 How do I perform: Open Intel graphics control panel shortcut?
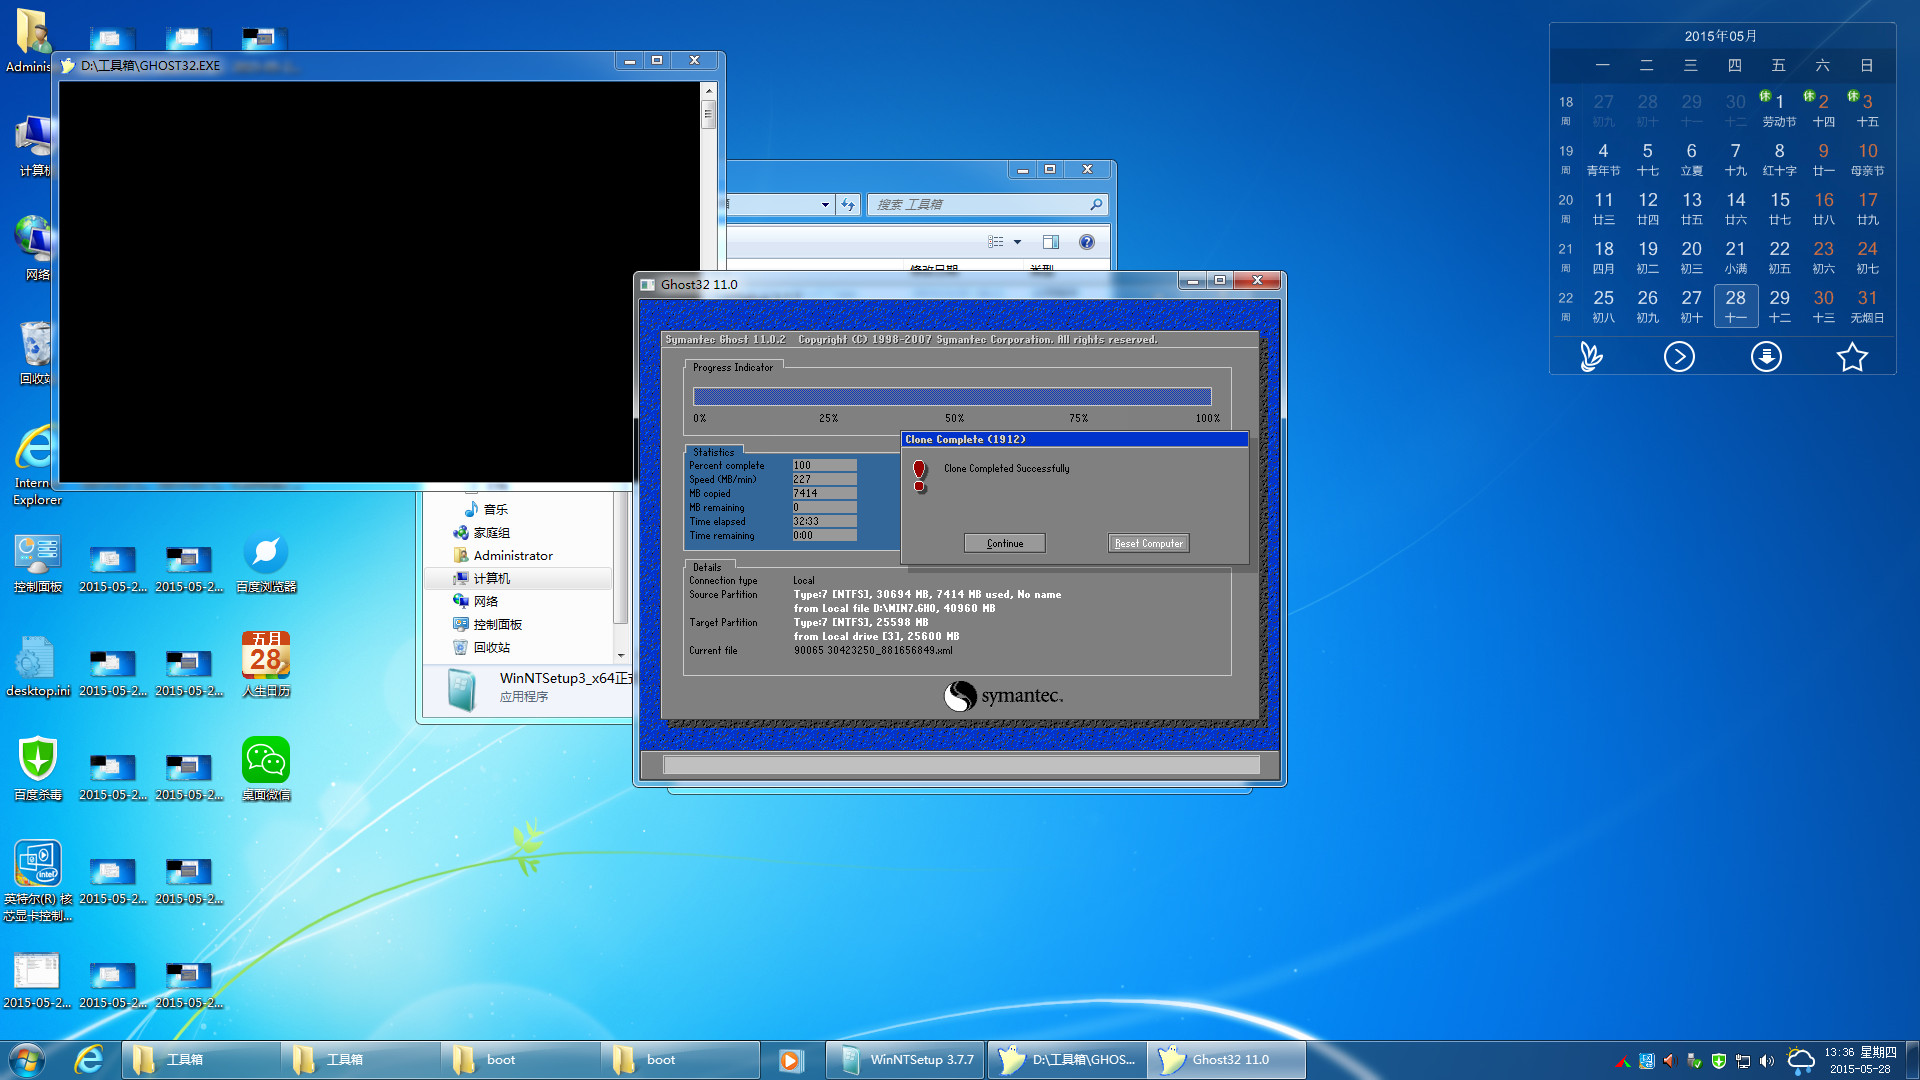38,880
